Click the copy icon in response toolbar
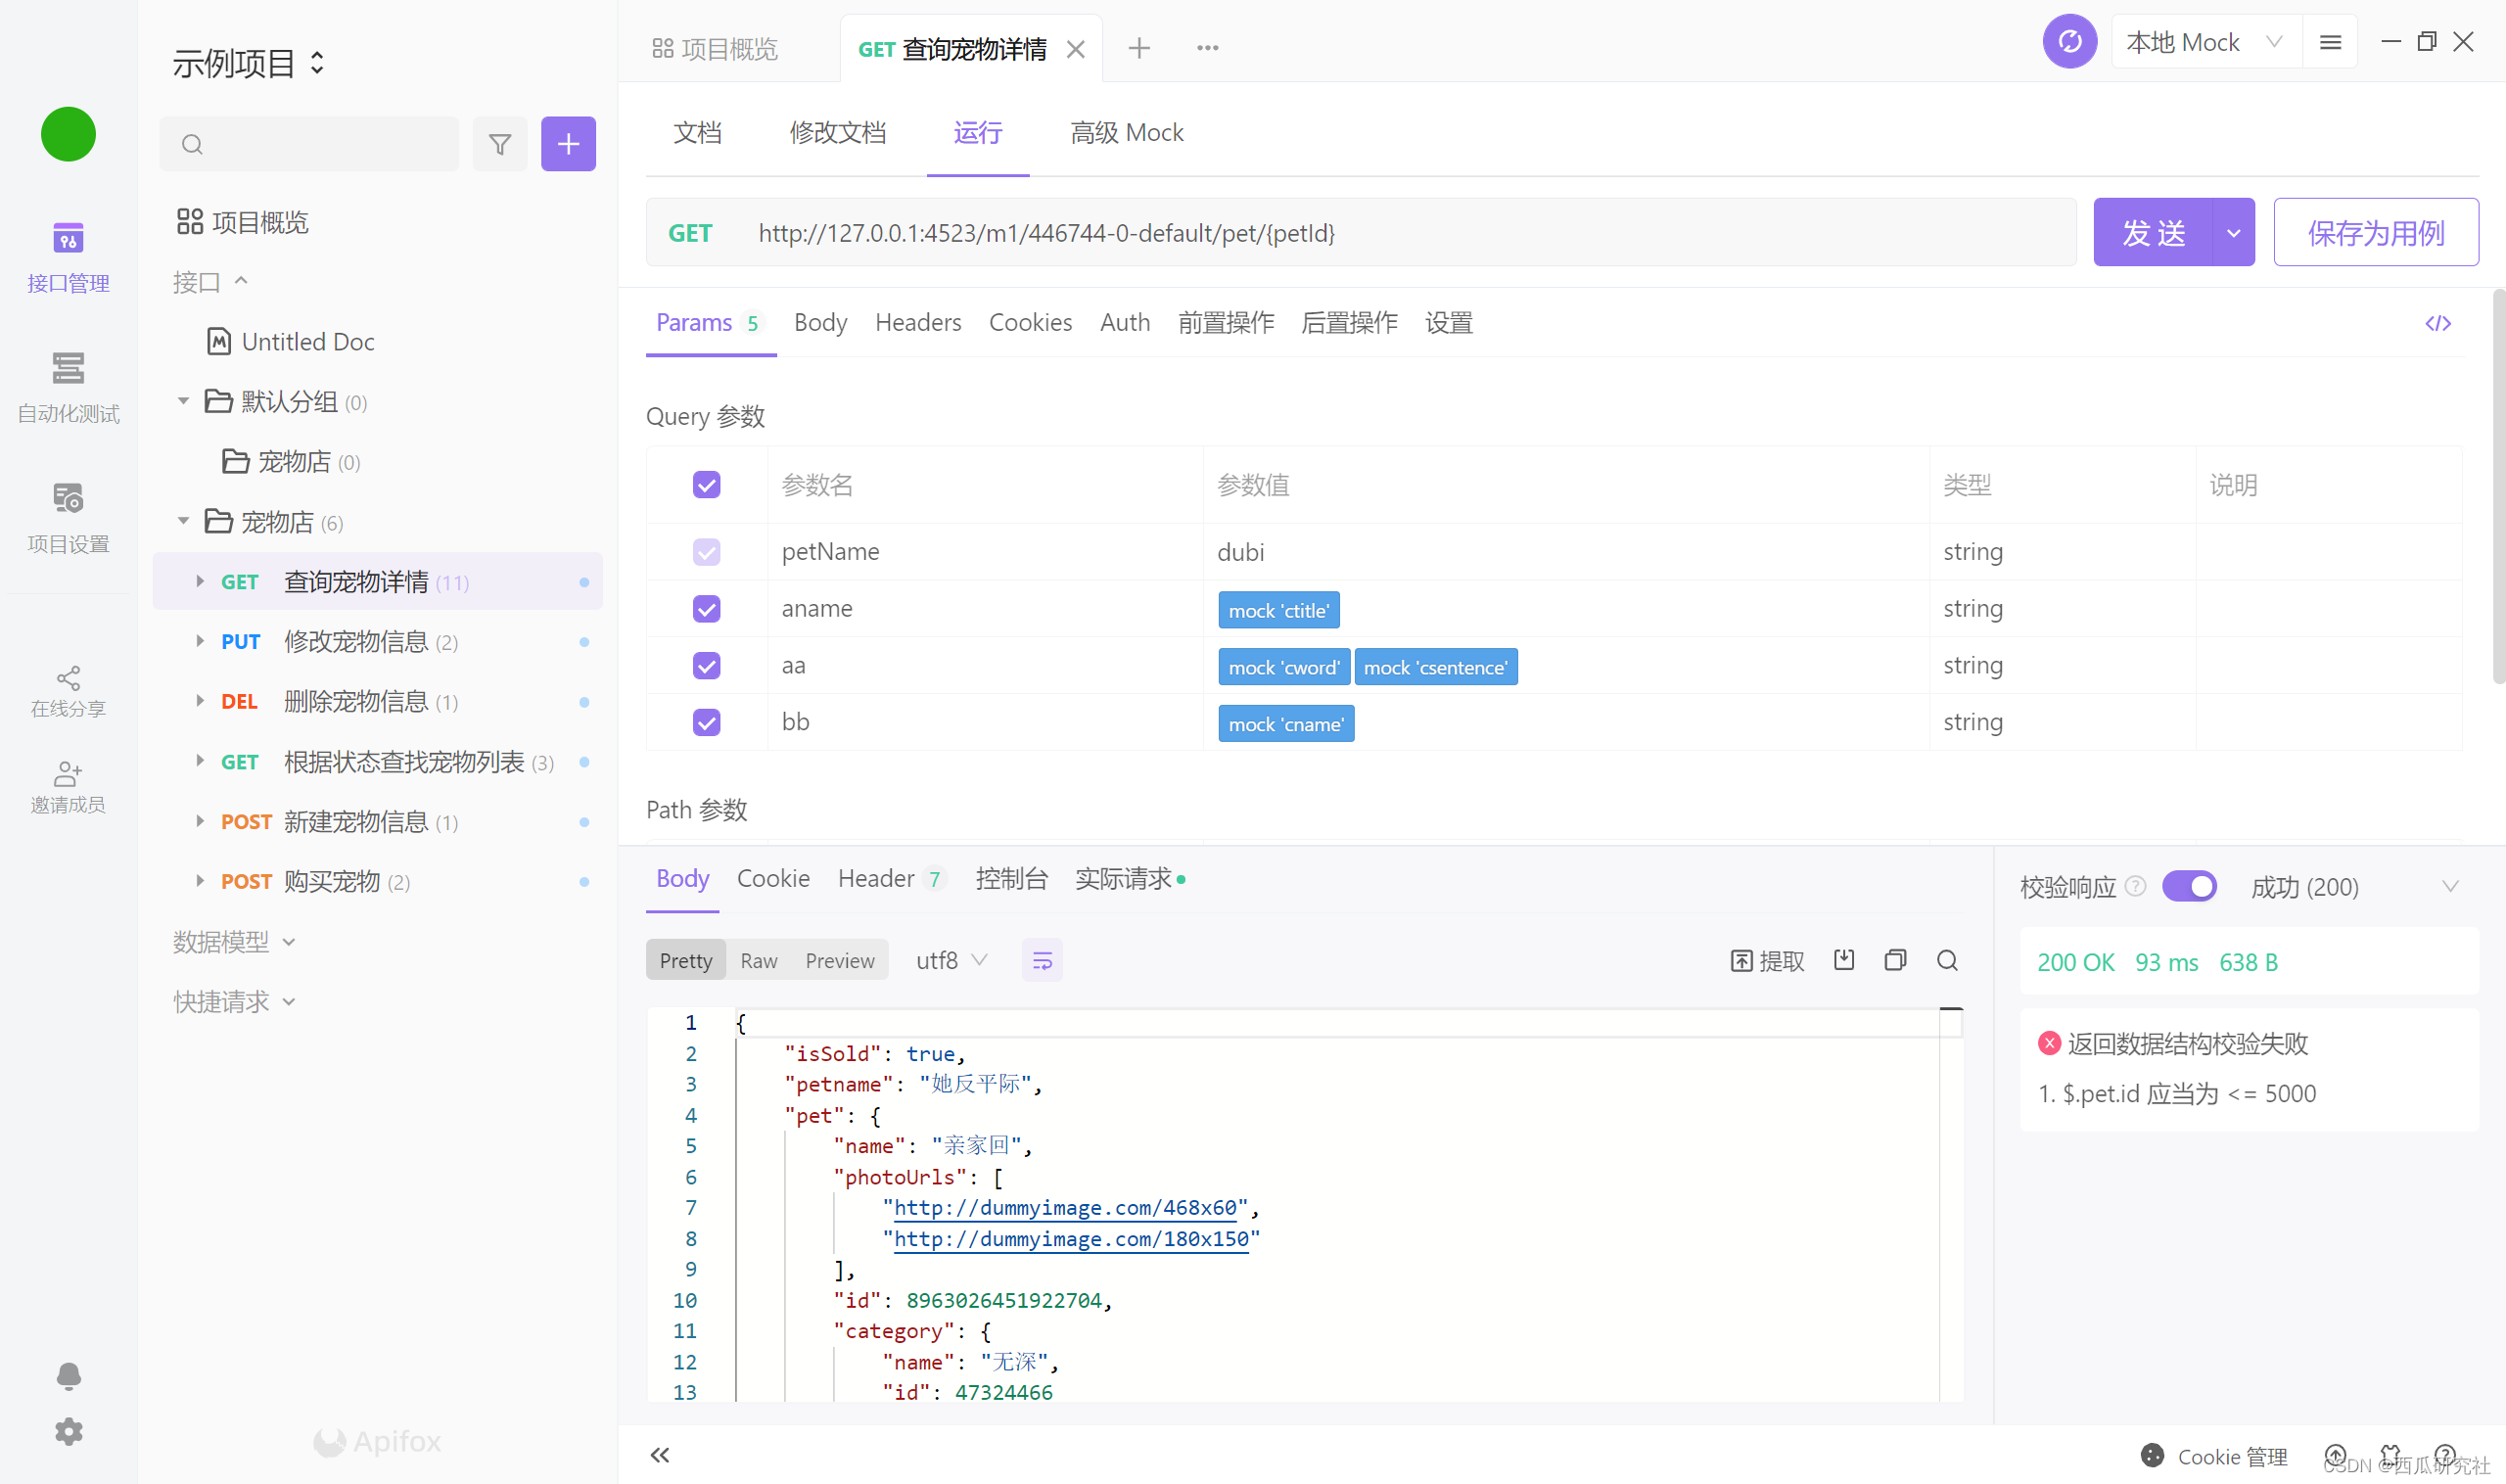Viewport: 2506px width, 1484px height. pyautogui.click(x=1895, y=961)
